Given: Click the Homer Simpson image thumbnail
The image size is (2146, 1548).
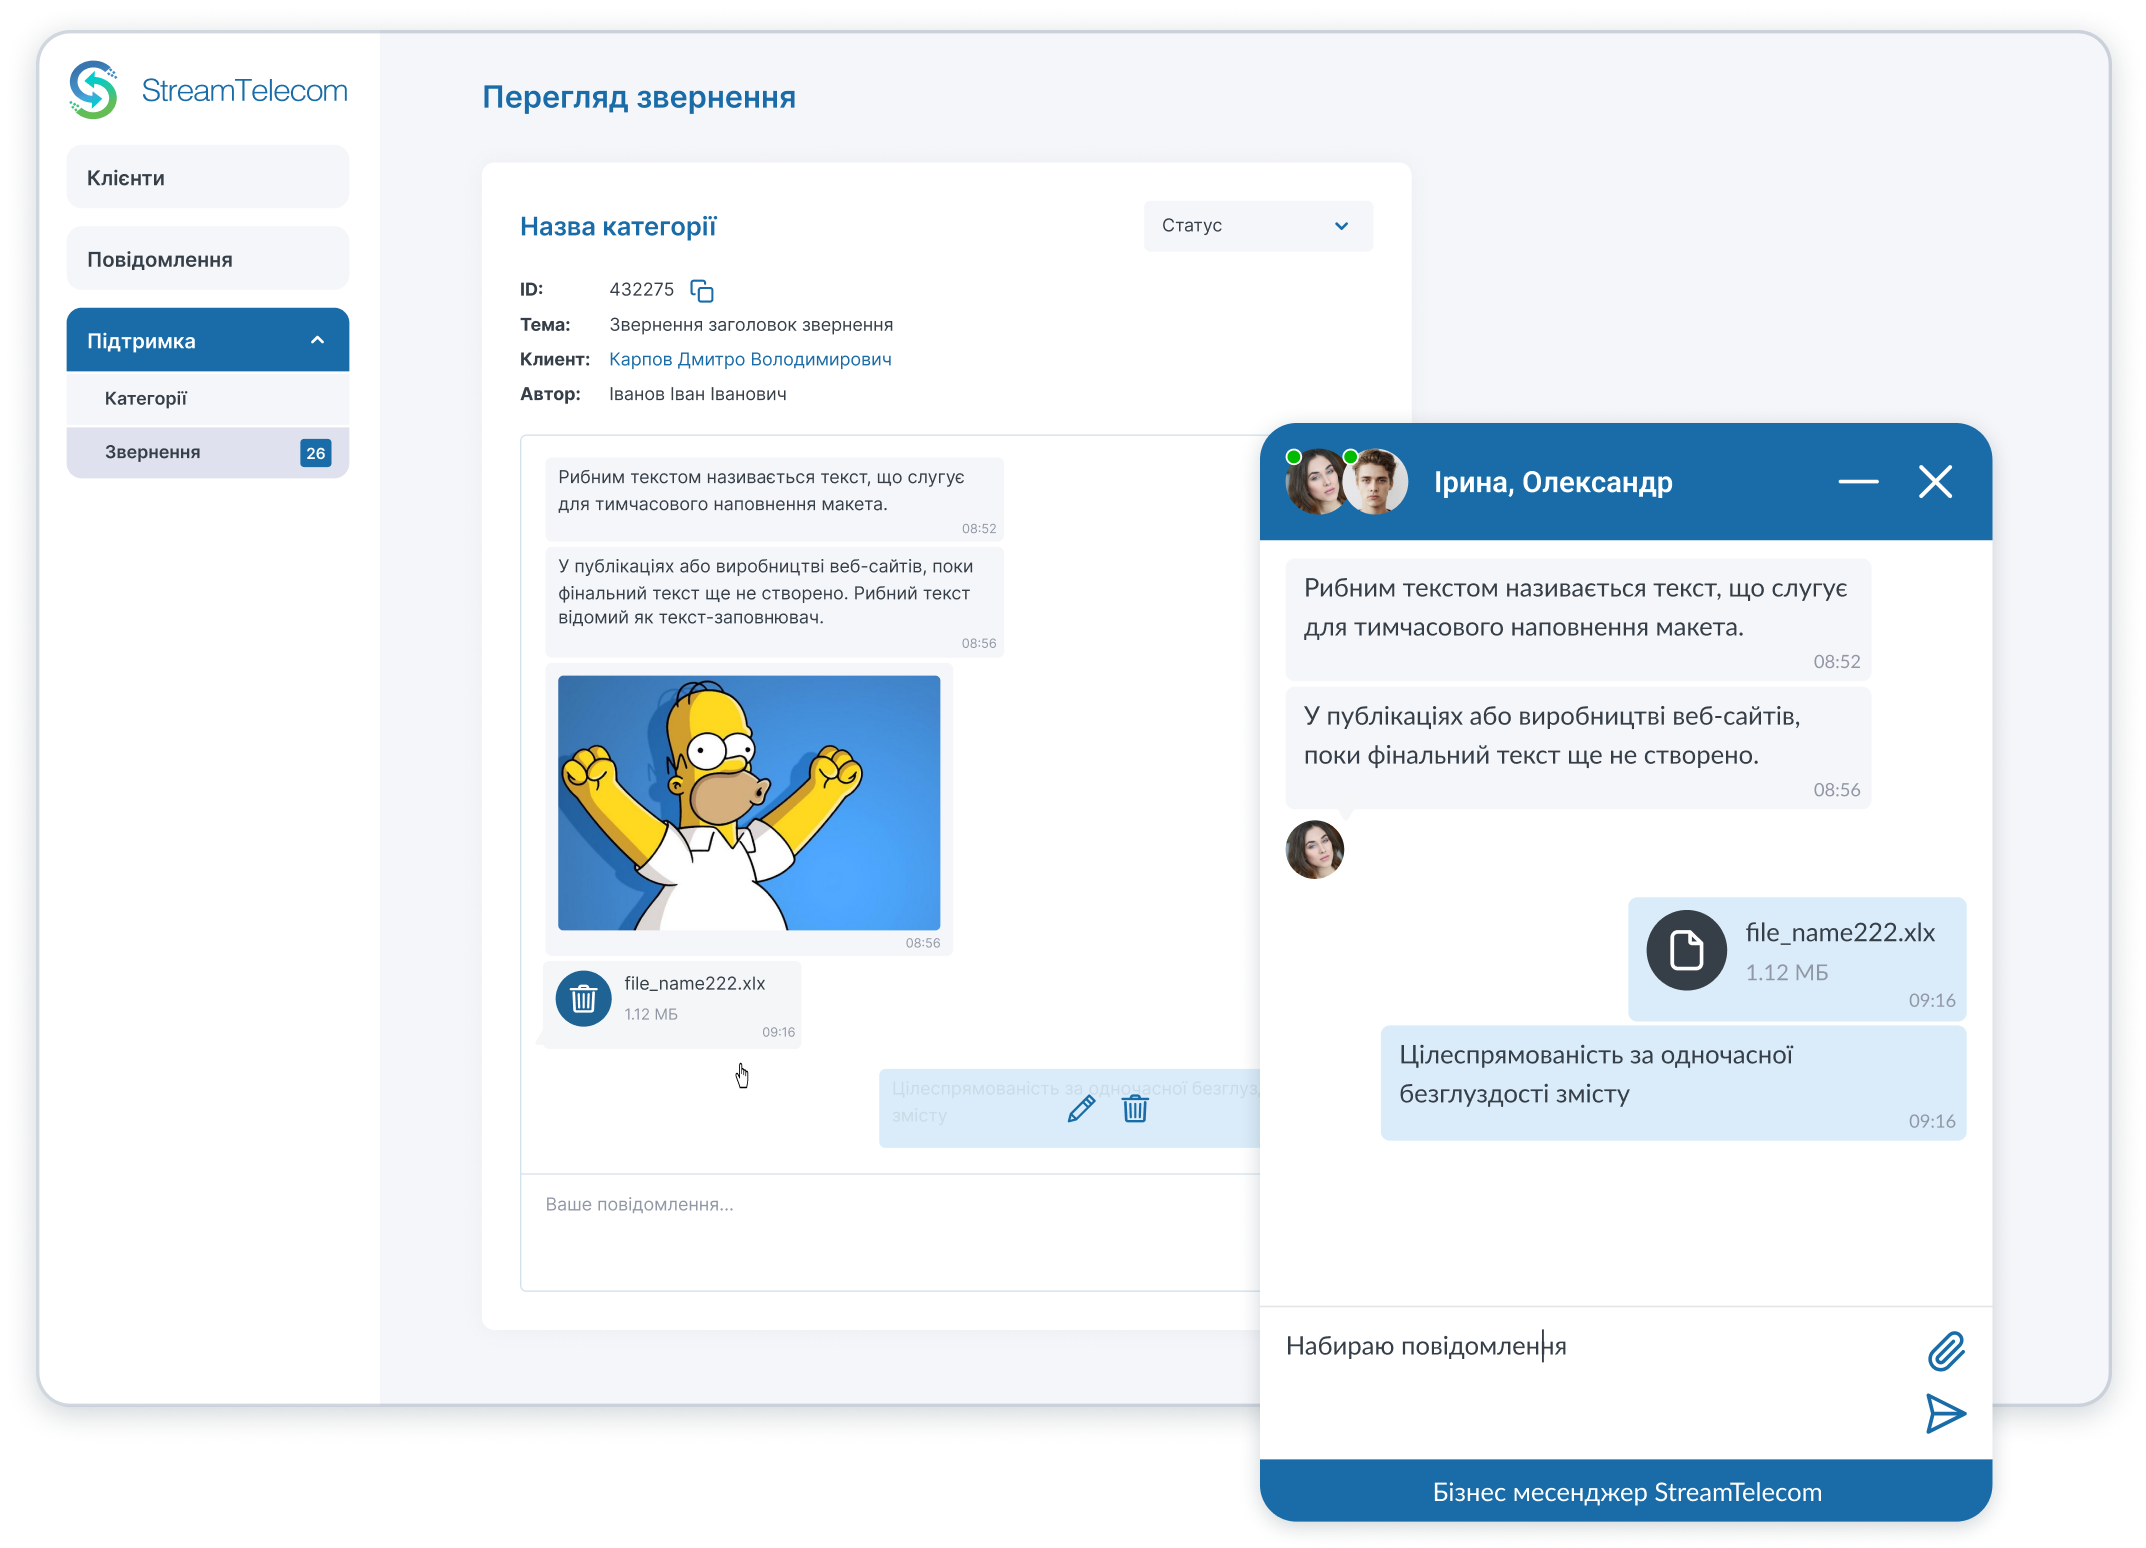Looking at the screenshot, I should (748, 802).
